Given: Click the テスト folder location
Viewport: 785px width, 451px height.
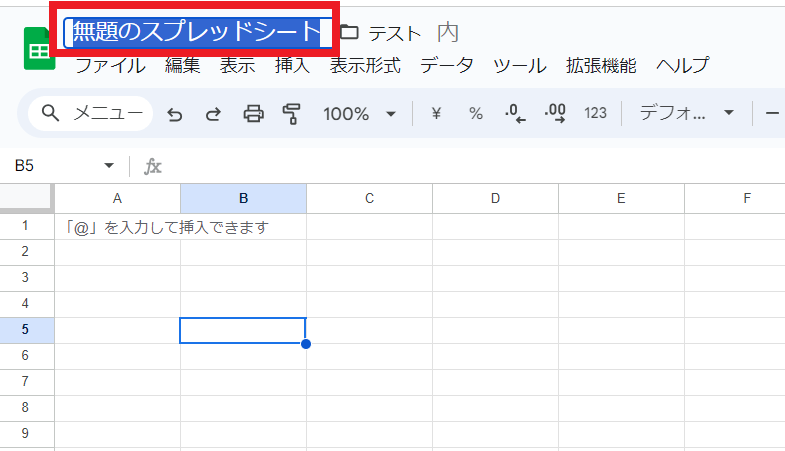Looking at the screenshot, I should 382,33.
